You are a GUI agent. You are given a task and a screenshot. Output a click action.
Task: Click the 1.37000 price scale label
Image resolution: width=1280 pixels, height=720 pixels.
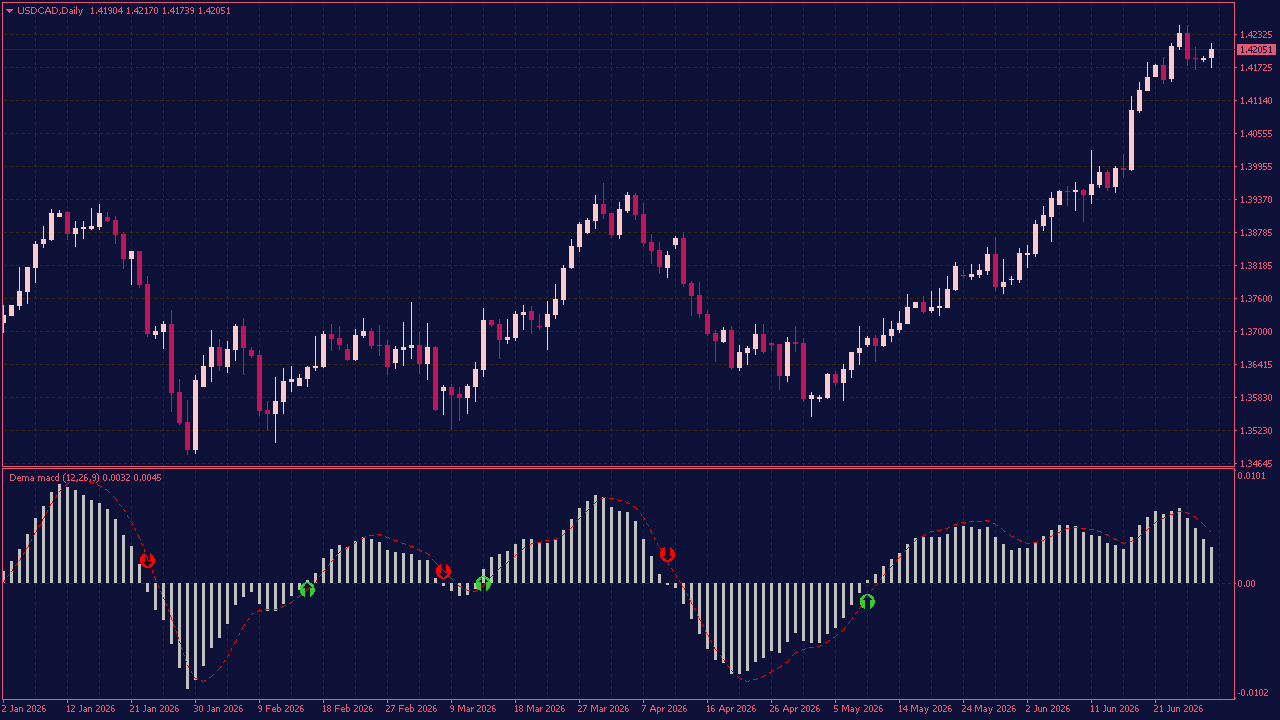(x=1256, y=332)
